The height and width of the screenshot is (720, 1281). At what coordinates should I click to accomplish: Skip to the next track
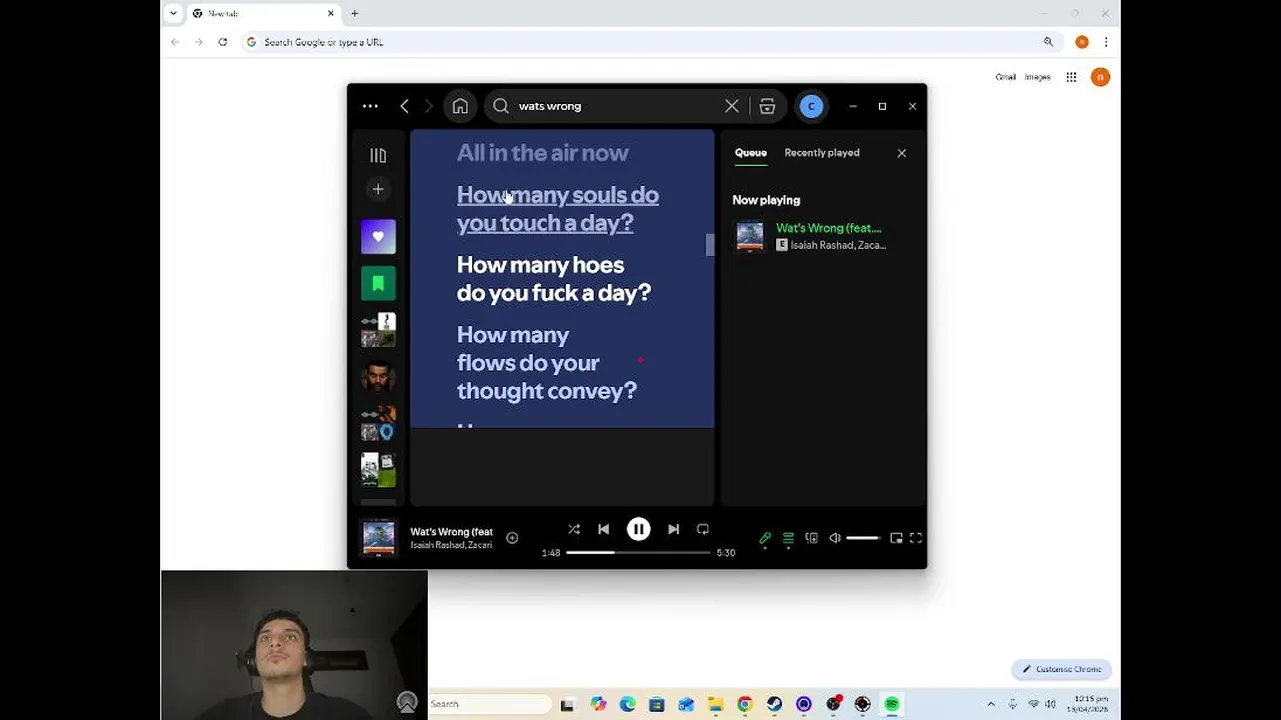673,529
